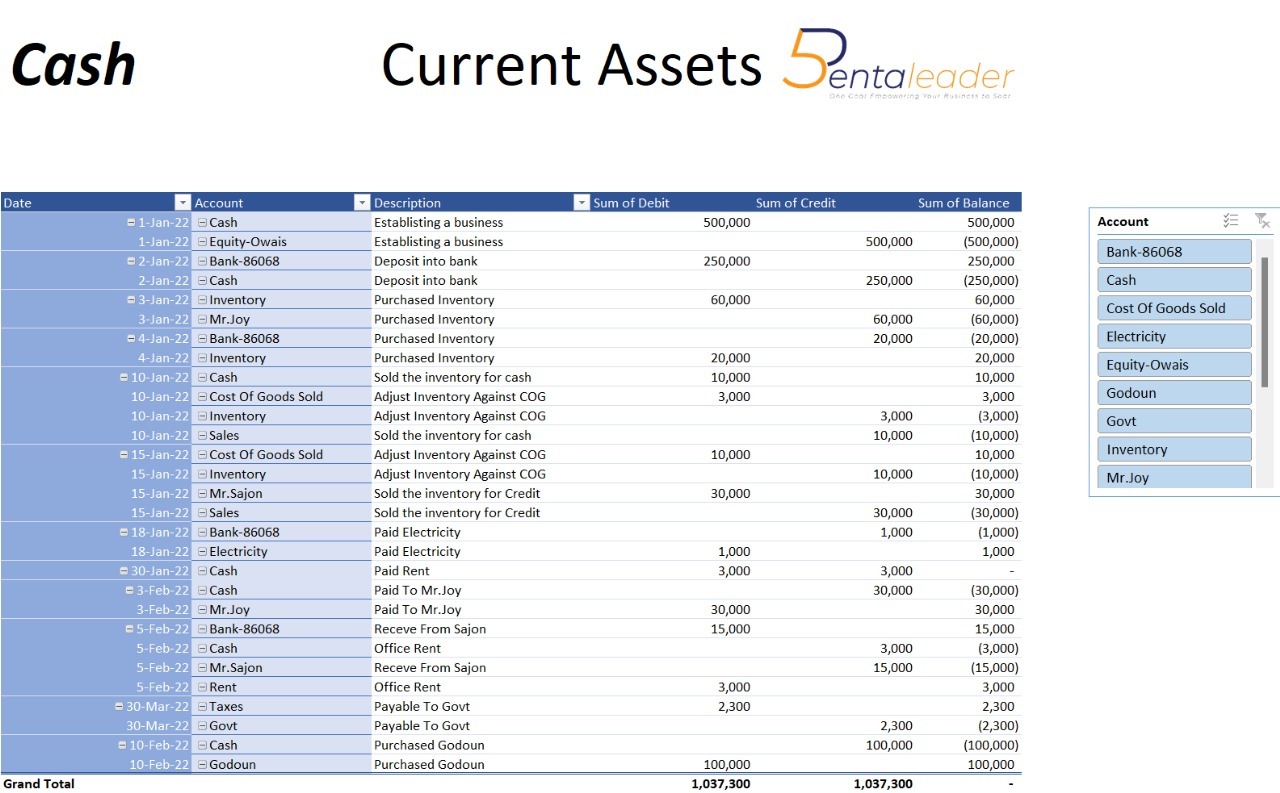
Task: Clear the Account slicer filter
Action: pyautogui.click(x=1262, y=221)
